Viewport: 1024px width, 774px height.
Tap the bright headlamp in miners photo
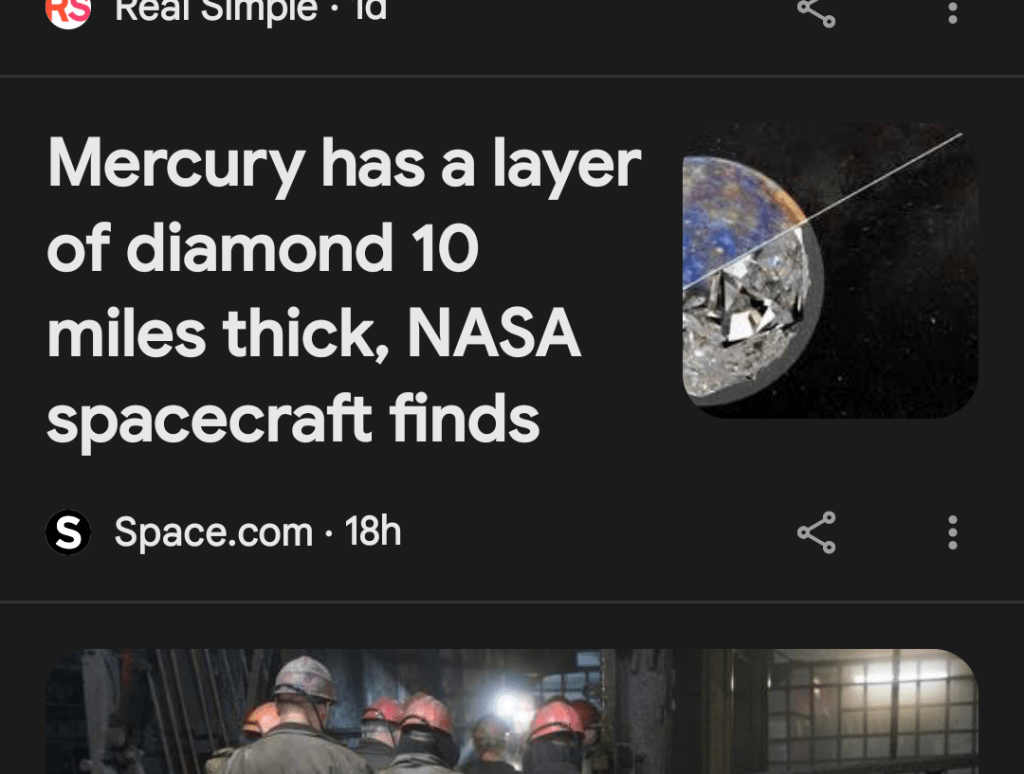(510, 706)
